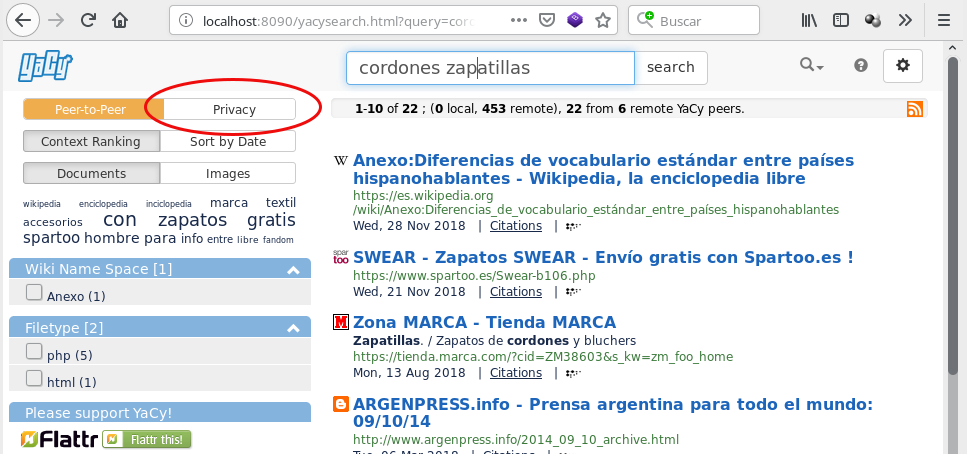The image size is (967, 454).
Task: Click tag cloud word zapatos
Action: coord(192,220)
